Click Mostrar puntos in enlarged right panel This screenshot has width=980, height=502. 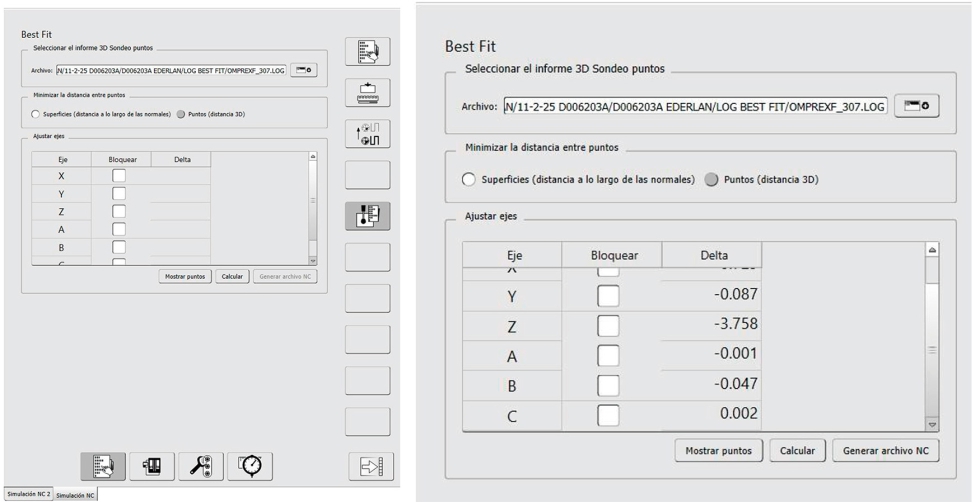coord(719,451)
